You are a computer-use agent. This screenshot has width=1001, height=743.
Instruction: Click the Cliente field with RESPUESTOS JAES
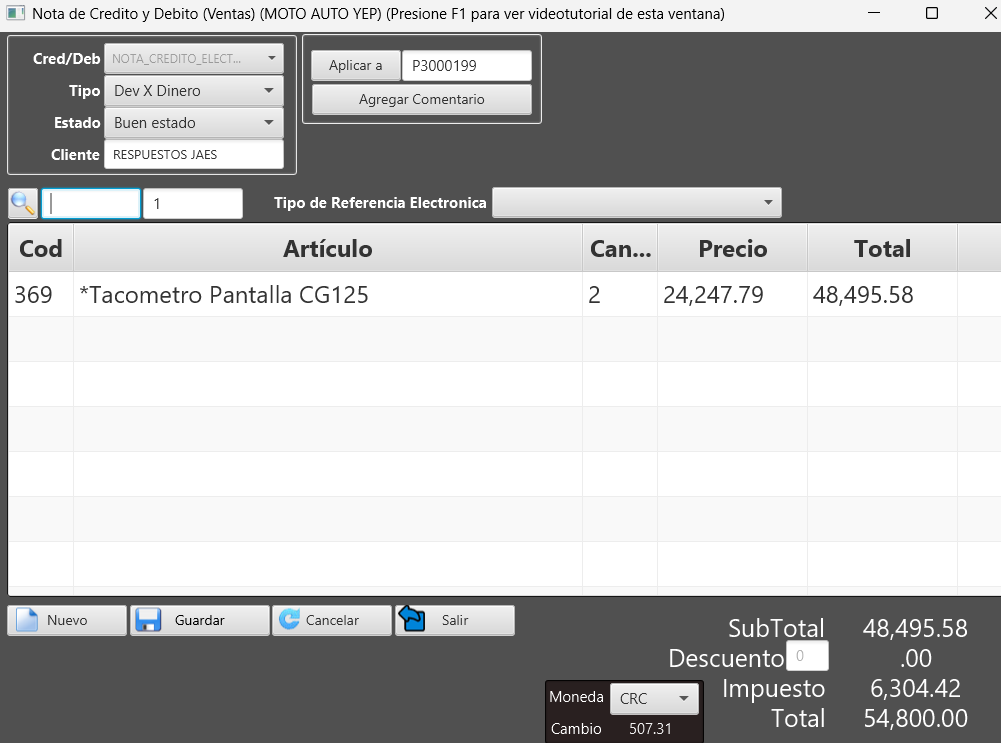pos(193,155)
